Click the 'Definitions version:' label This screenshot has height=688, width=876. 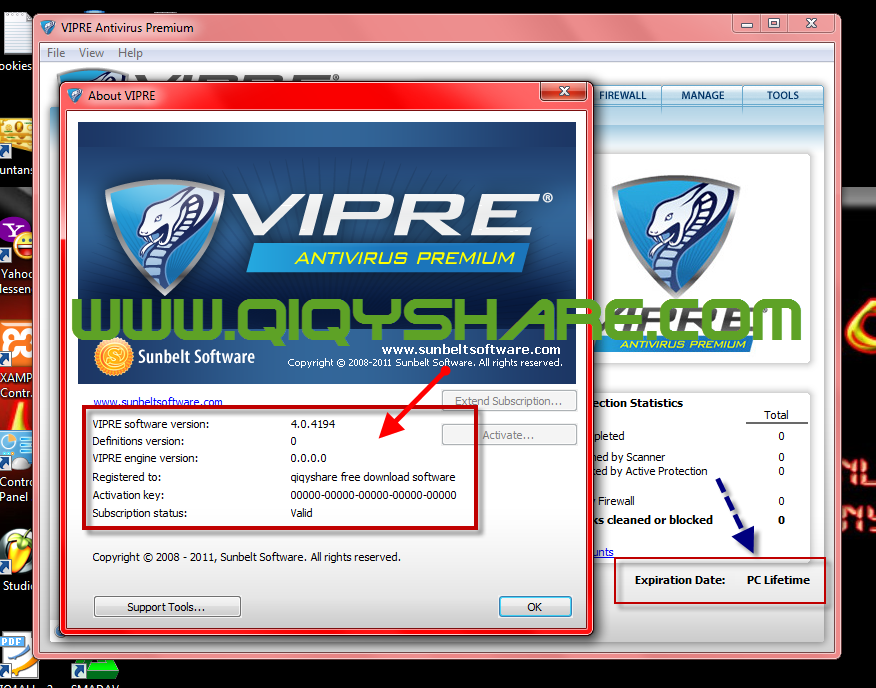(x=138, y=441)
